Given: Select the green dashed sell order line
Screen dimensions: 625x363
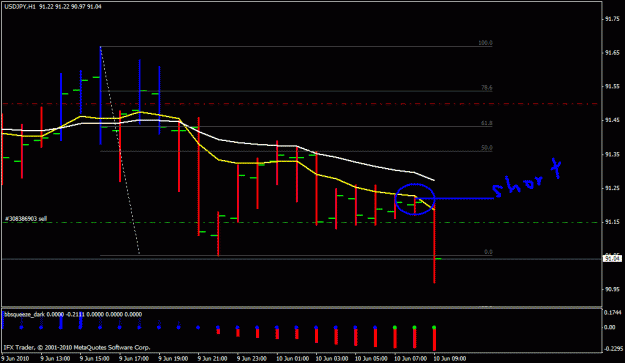Looking at the screenshot, I should [301, 222].
